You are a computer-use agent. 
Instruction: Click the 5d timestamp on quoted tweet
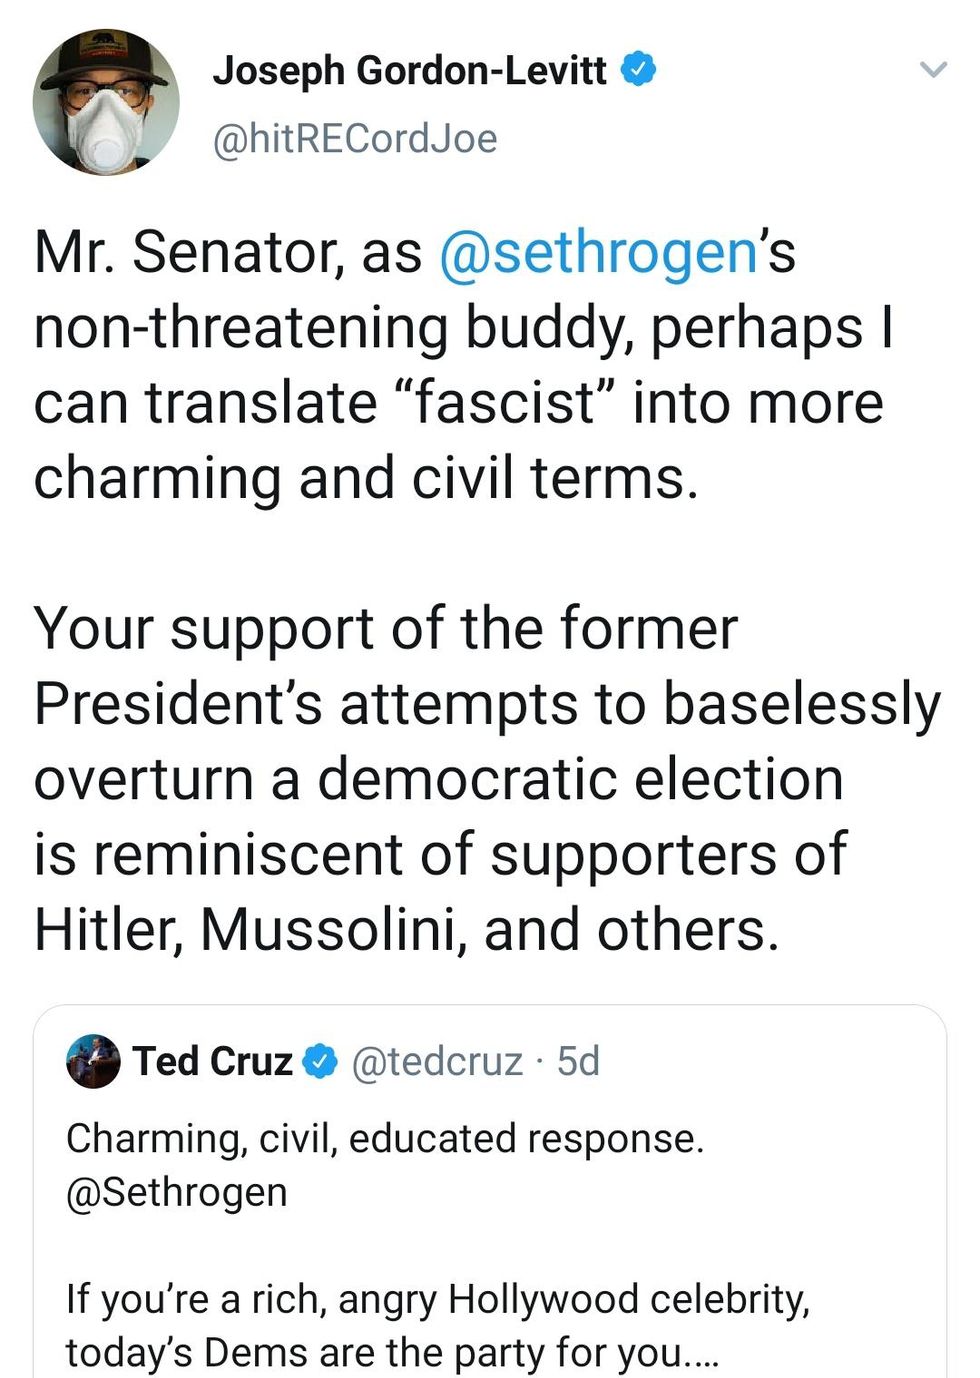pyautogui.click(x=578, y=1062)
